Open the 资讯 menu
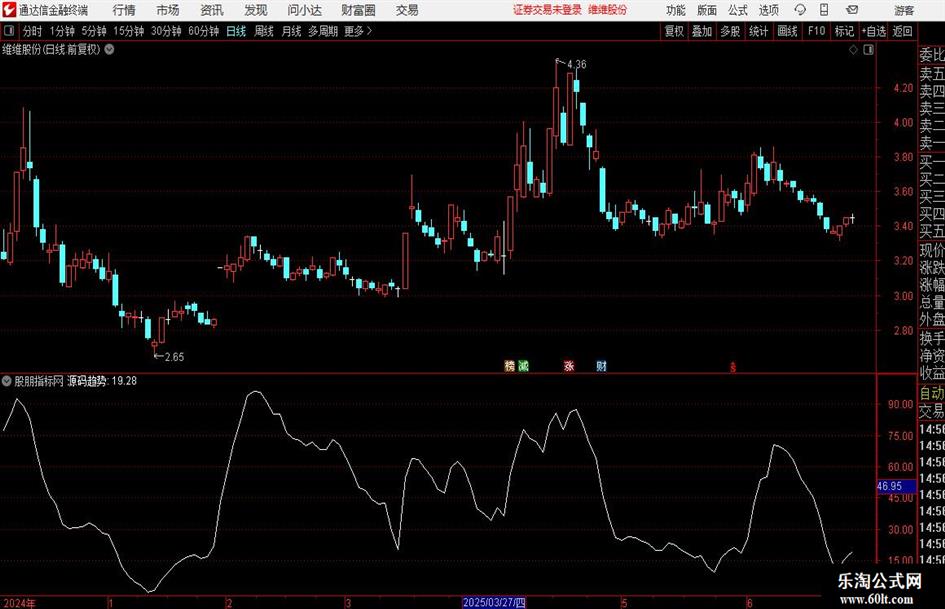The image size is (945, 609). 212,10
